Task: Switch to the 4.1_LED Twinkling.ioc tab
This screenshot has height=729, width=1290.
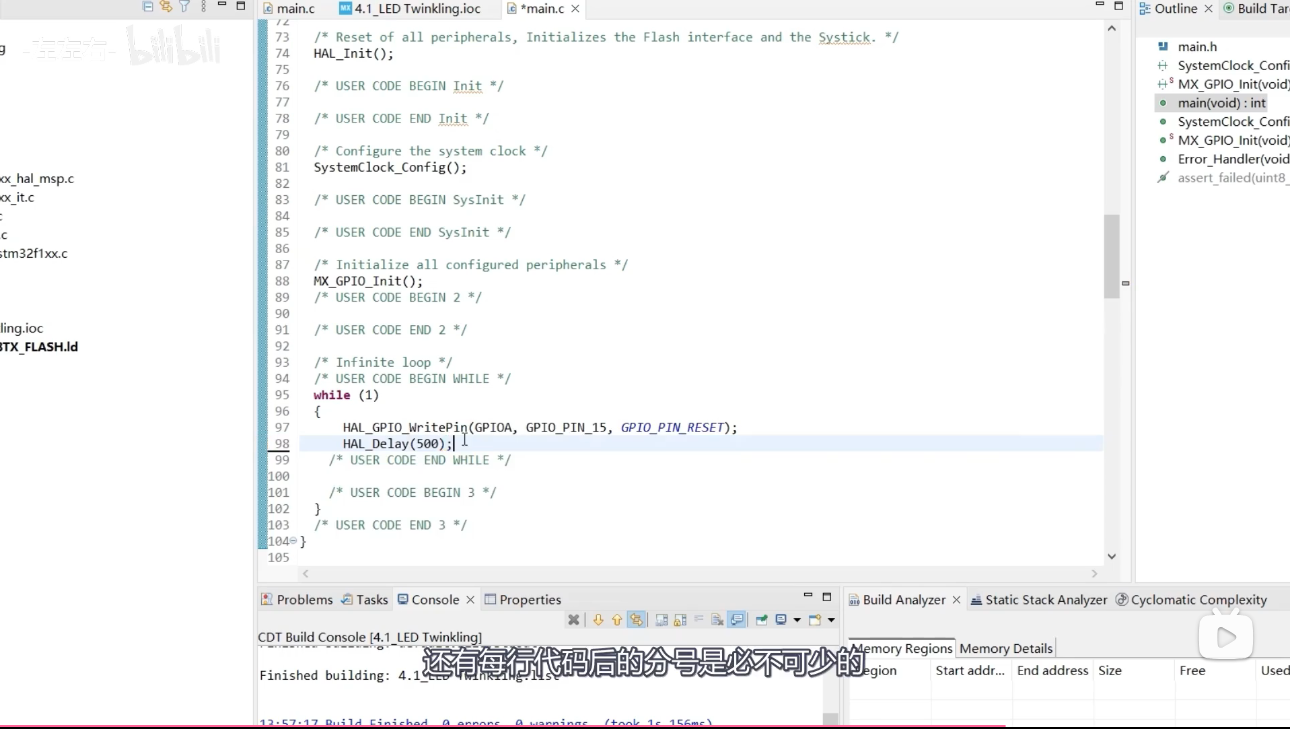Action: click(416, 9)
